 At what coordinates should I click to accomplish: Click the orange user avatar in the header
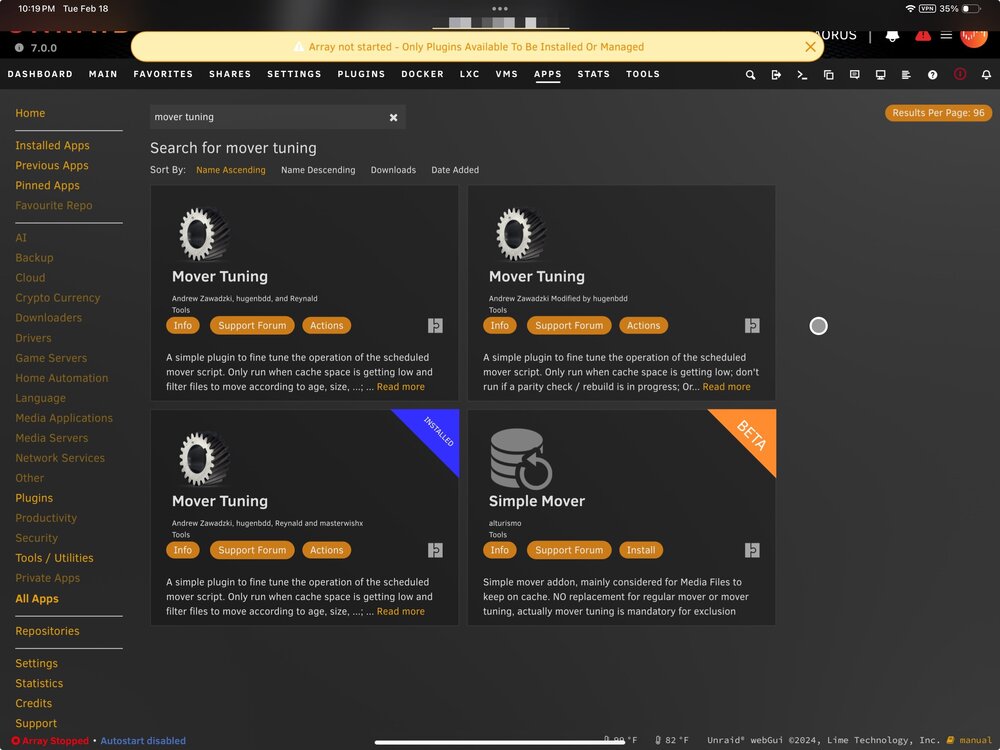[x=974, y=36]
